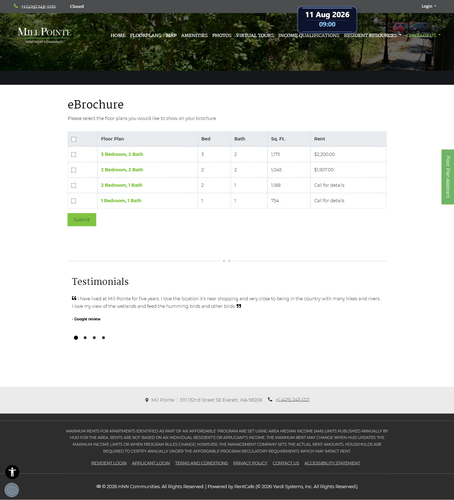The height and width of the screenshot is (500, 454).
Task: Click the location pin icon in footer
Action: [147, 400]
